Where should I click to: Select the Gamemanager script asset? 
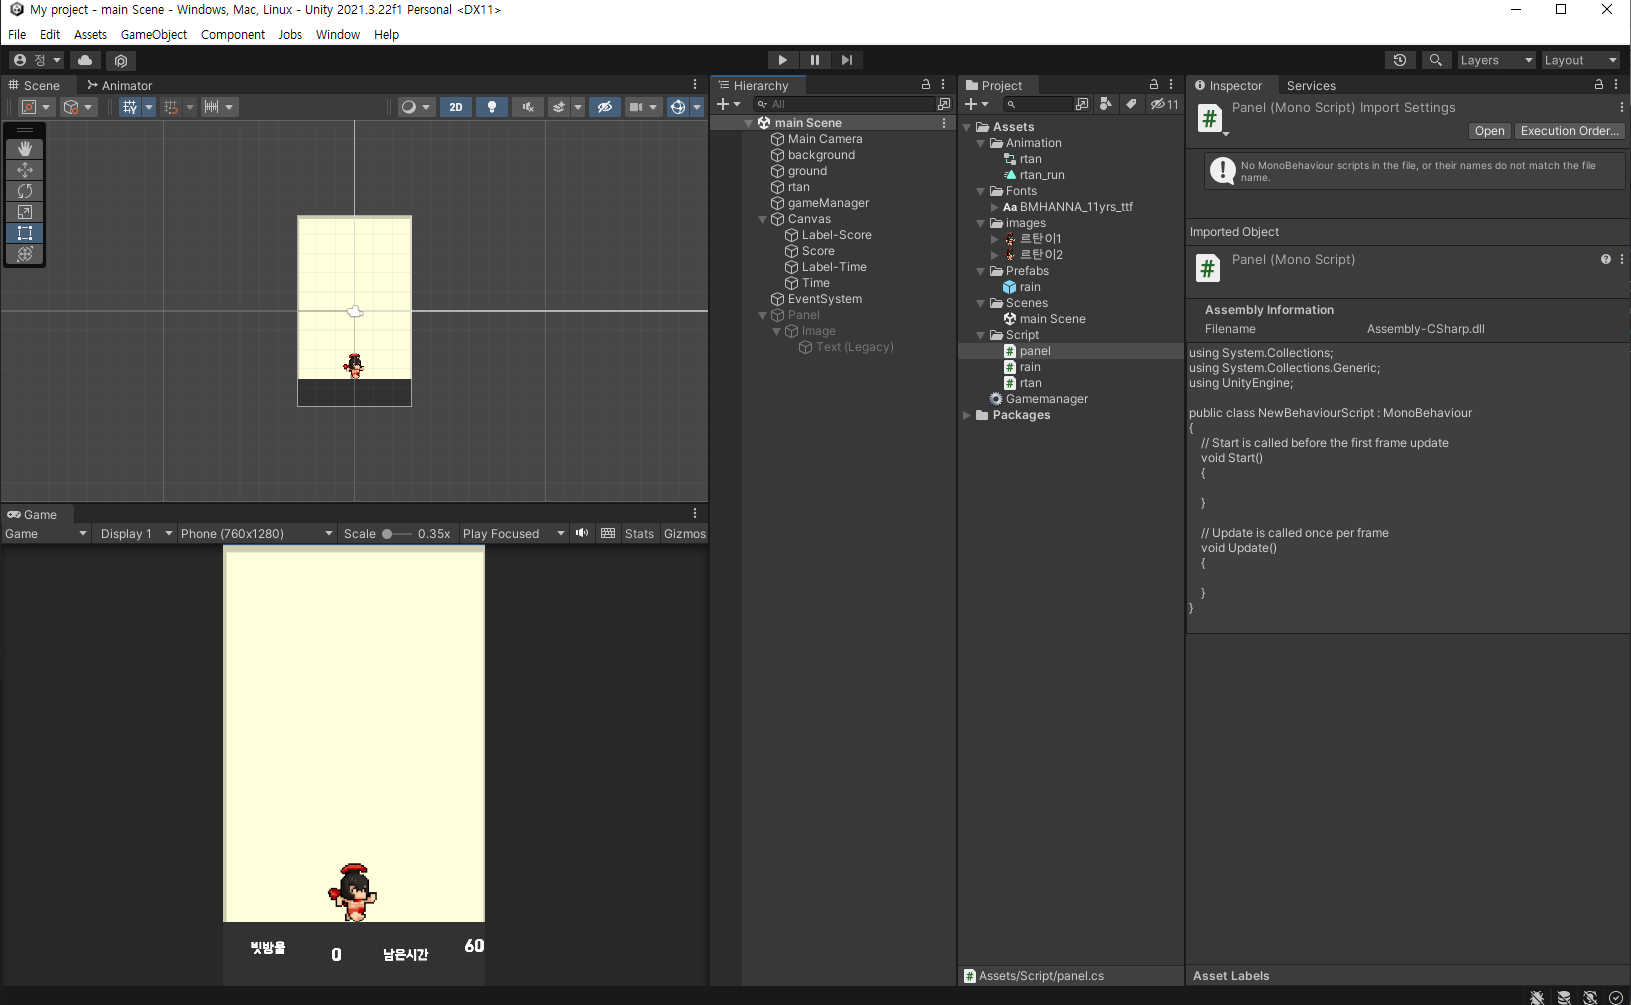coord(1046,399)
